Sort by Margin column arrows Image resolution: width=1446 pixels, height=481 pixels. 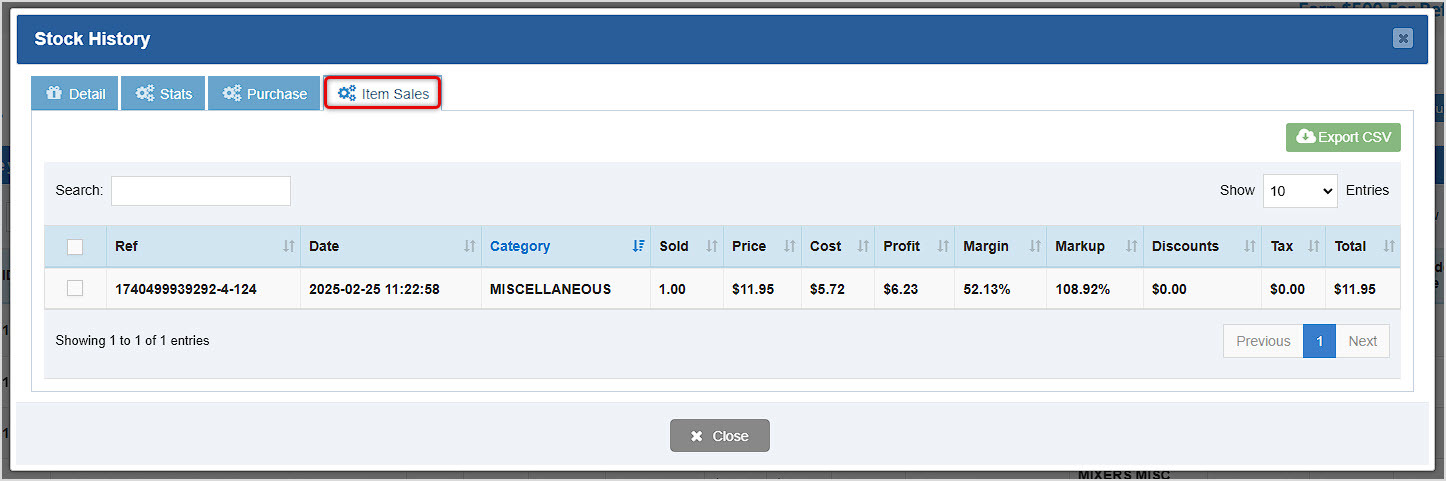tap(1034, 246)
